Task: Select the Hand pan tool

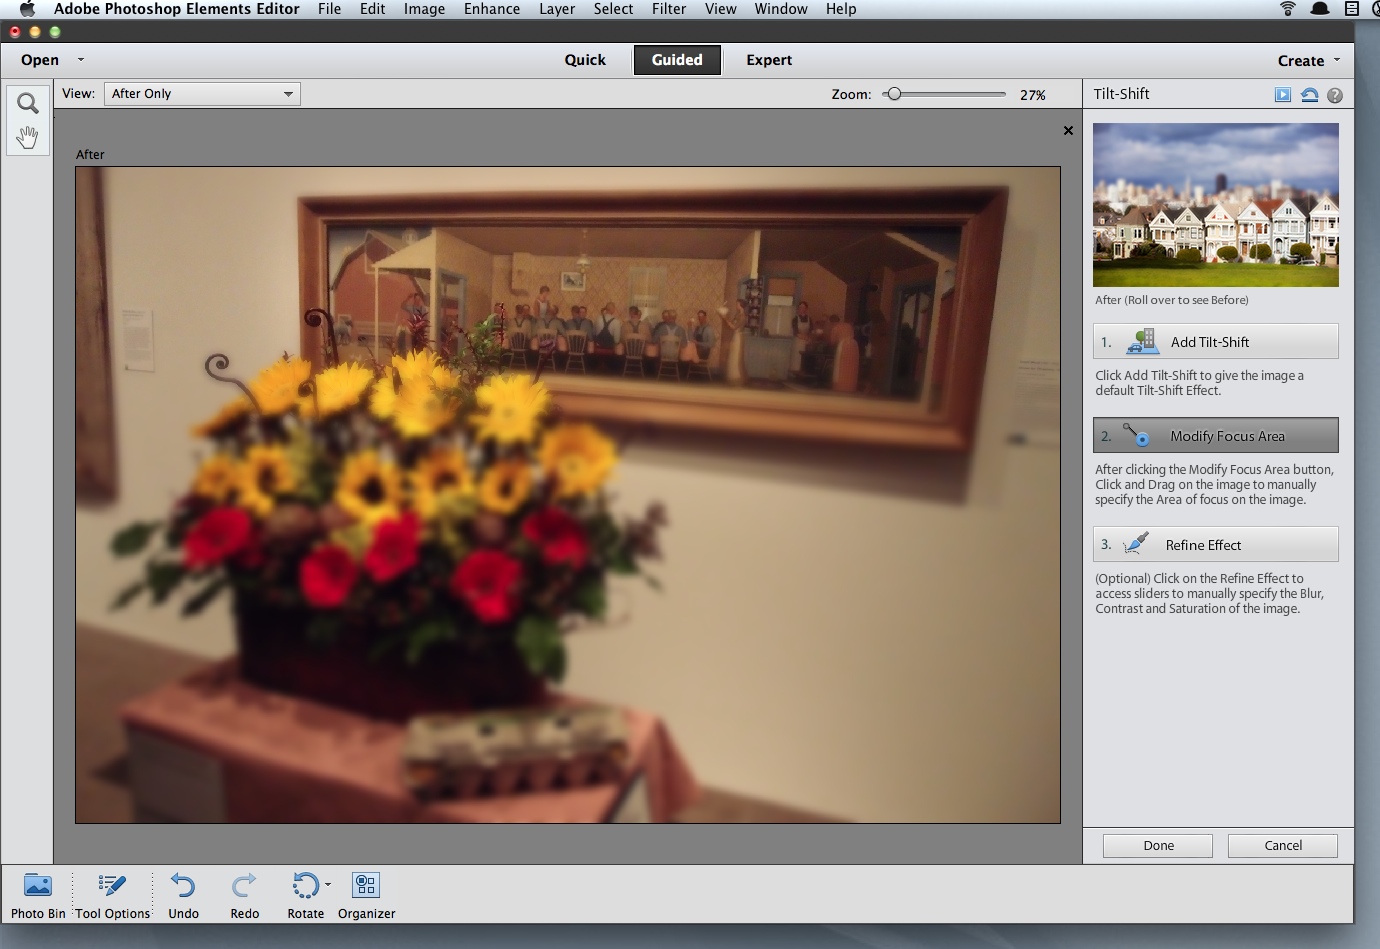Action: click(x=28, y=137)
